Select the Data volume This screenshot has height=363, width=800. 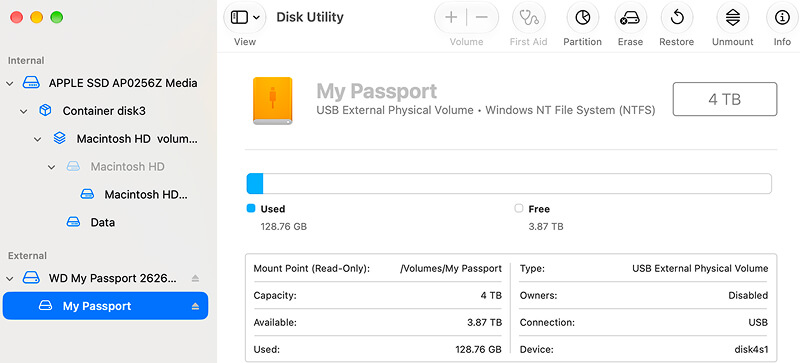[103, 223]
